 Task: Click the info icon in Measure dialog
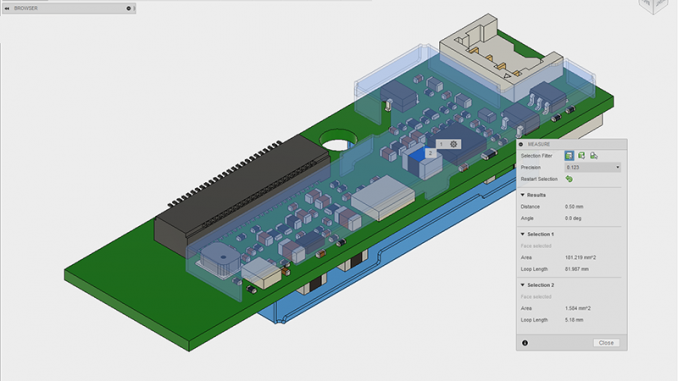[525, 343]
